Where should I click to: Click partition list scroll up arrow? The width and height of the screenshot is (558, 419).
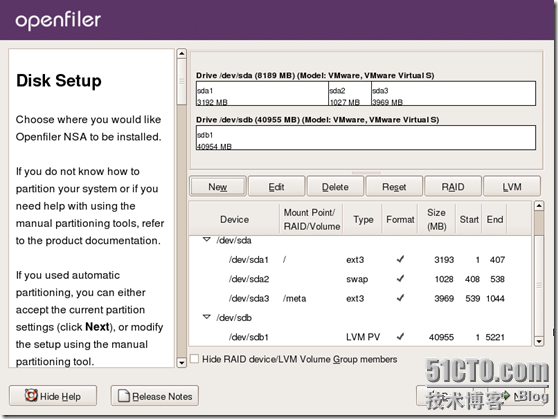tap(539, 206)
